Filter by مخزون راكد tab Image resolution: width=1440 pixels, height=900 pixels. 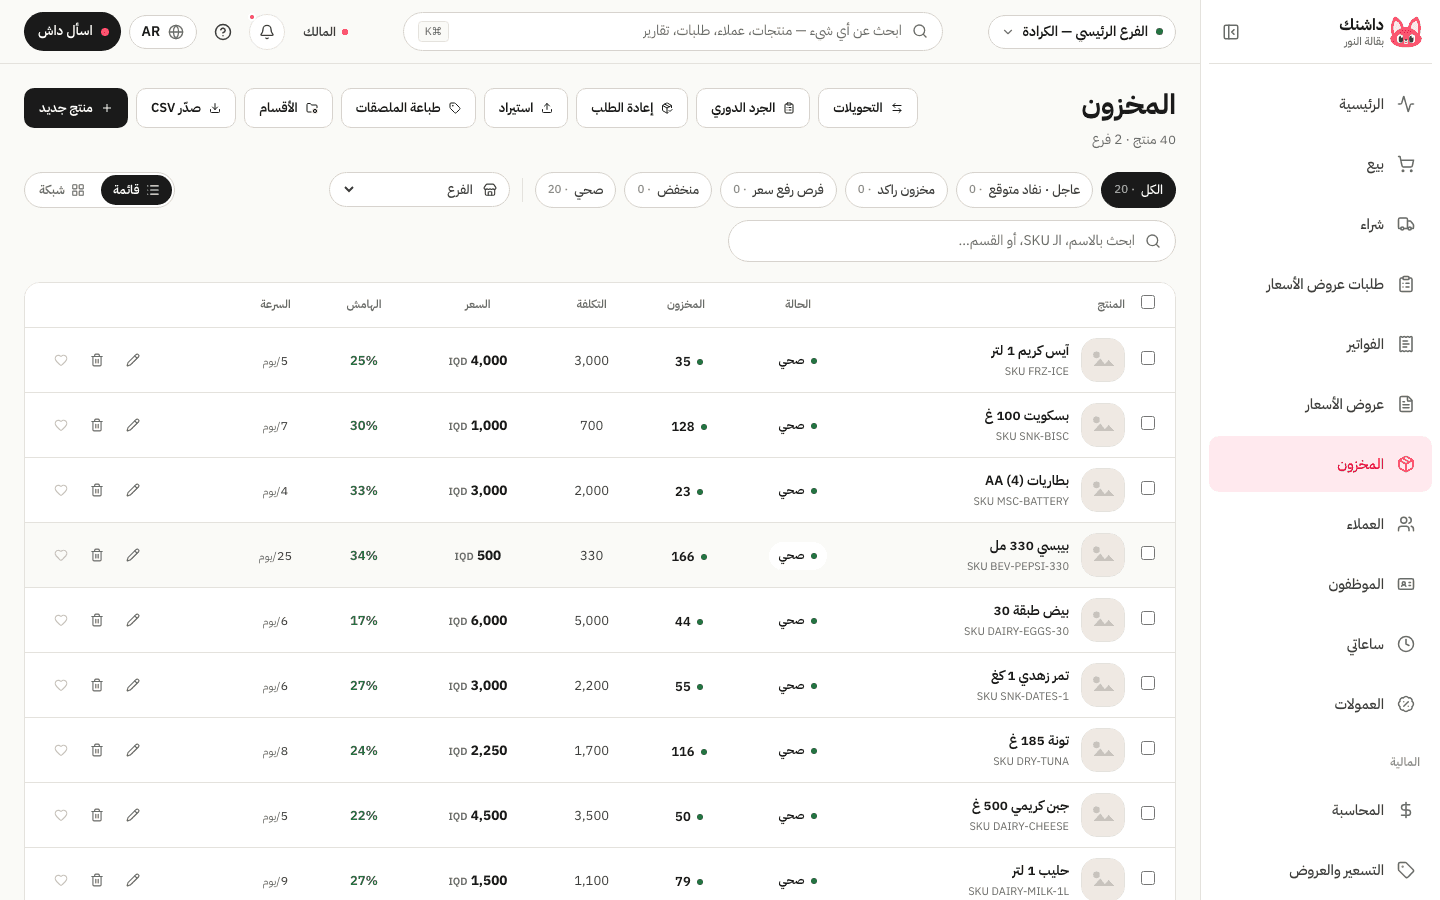[x=896, y=190]
